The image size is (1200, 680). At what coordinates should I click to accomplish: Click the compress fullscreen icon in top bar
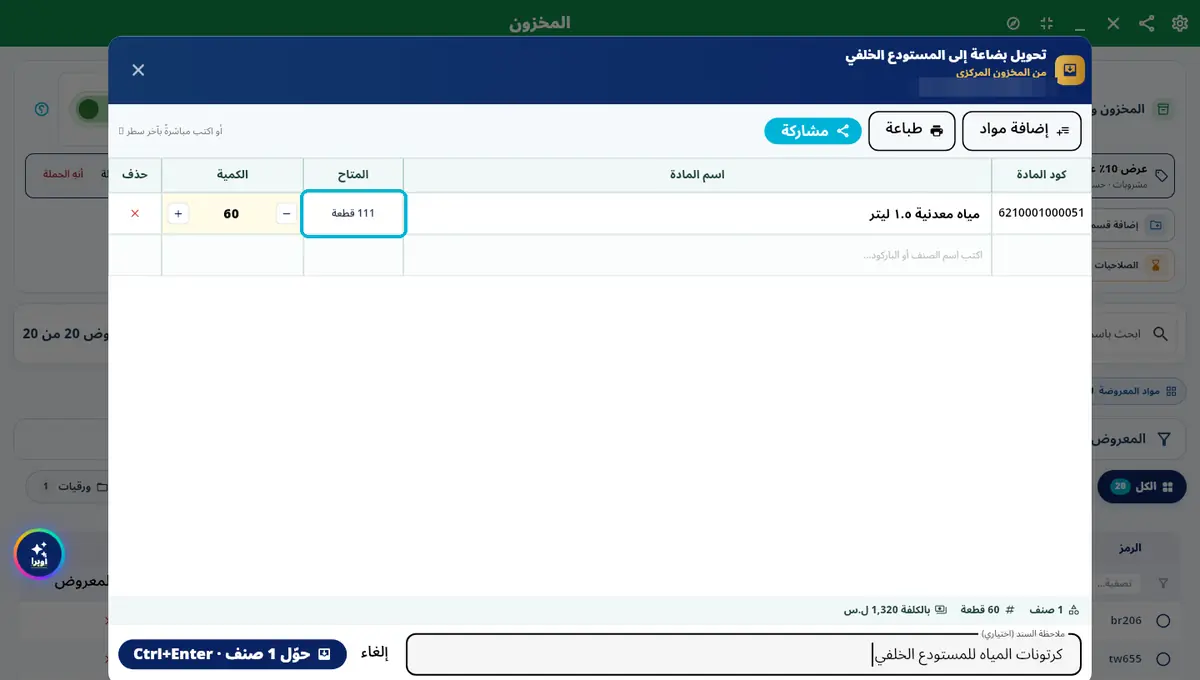(1046, 23)
